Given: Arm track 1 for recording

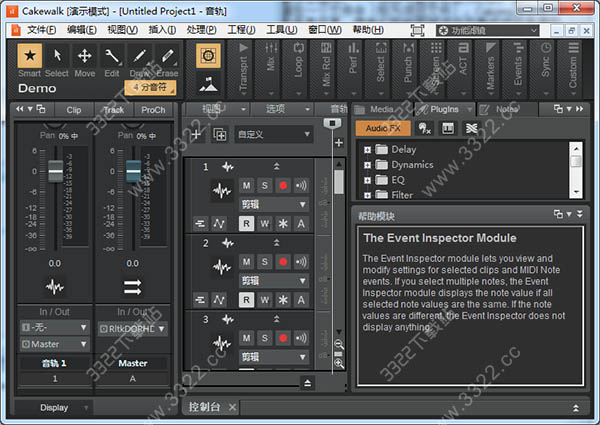Looking at the screenshot, I should (283, 186).
